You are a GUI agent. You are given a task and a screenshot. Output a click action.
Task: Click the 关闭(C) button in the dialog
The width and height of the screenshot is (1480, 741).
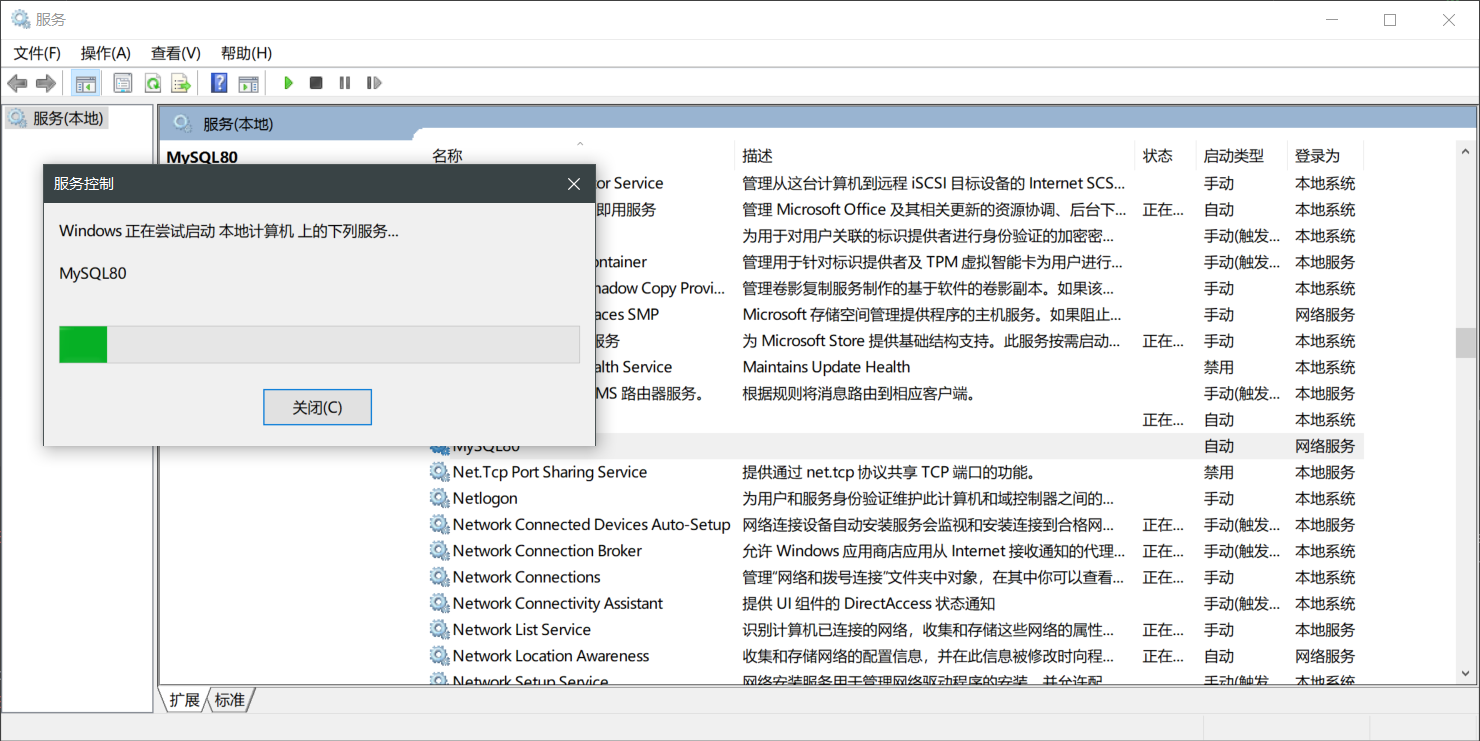[x=317, y=407]
